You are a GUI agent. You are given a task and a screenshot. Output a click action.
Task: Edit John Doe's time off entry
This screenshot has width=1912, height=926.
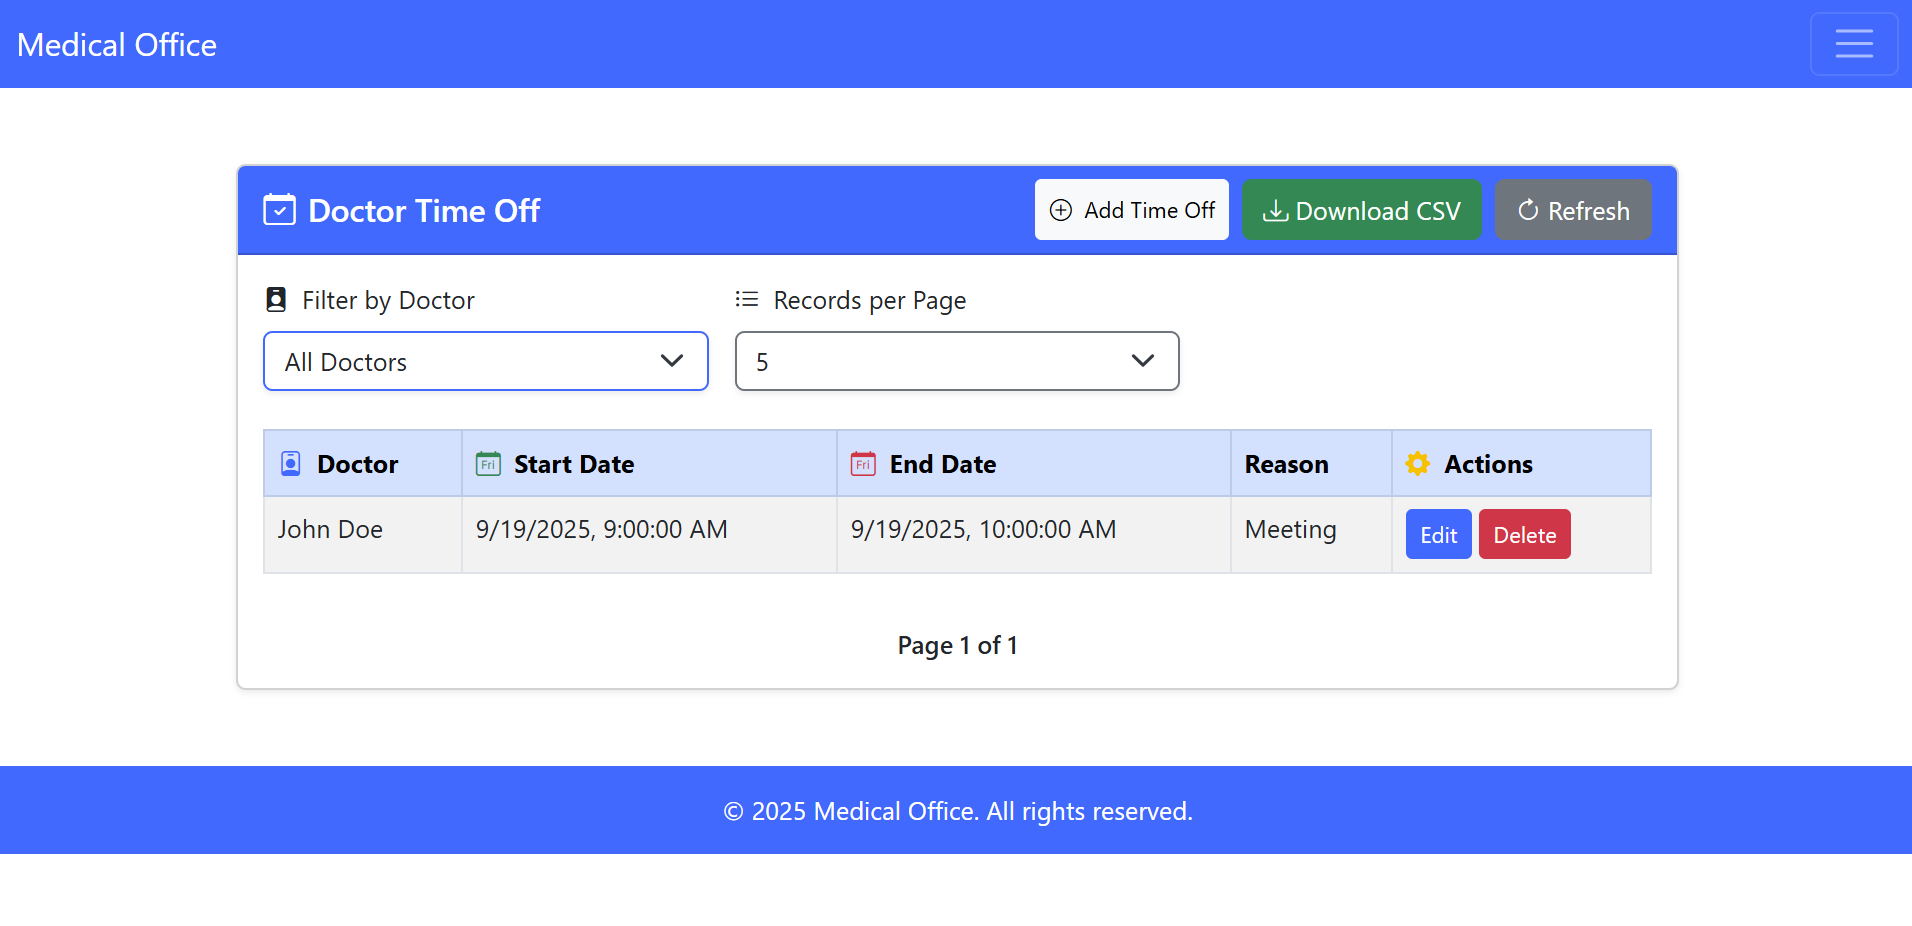pyautogui.click(x=1437, y=535)
